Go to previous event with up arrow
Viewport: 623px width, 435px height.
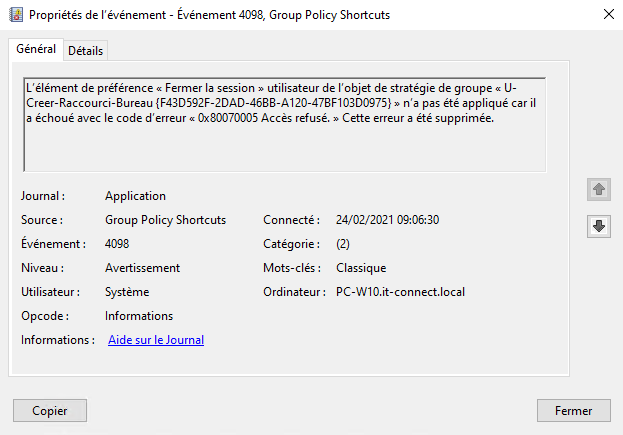[599, 189]
